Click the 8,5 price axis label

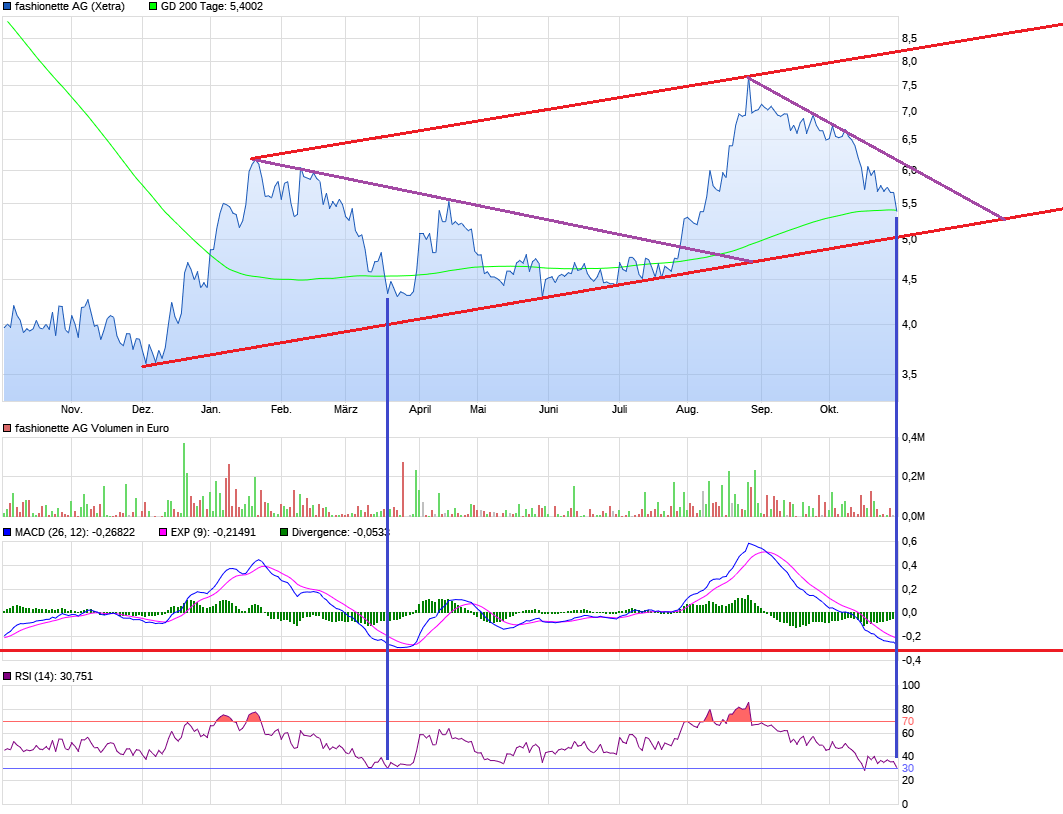(x=909, y=38)
